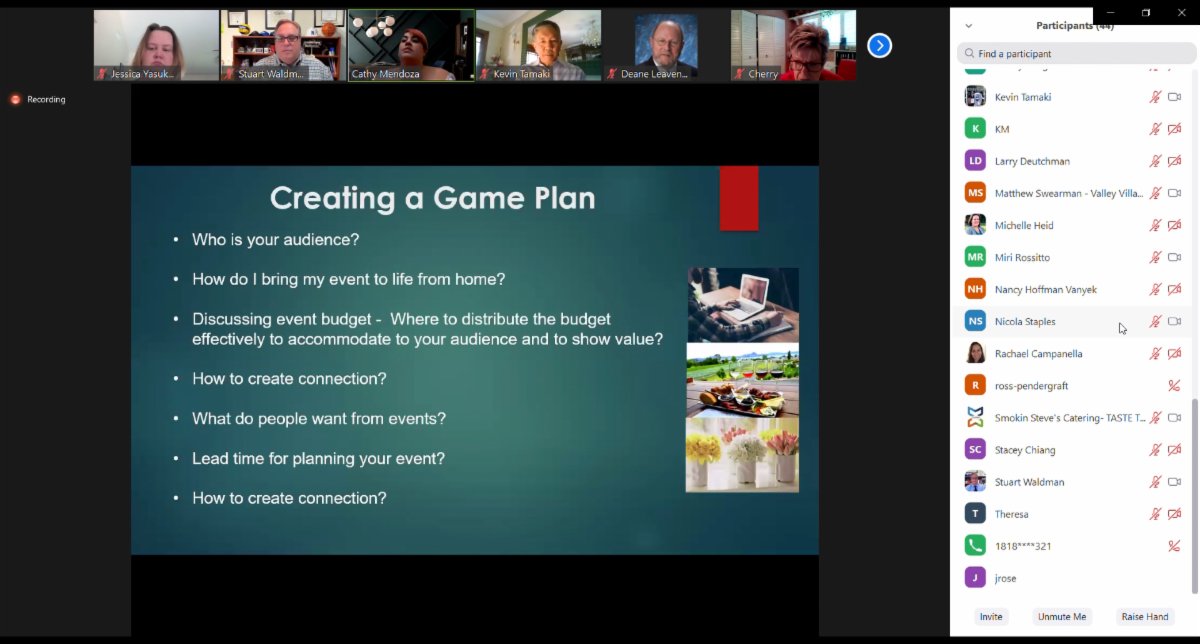
Task: Select Stuart Waldman video thumbnail
Action: click(283, 46)
